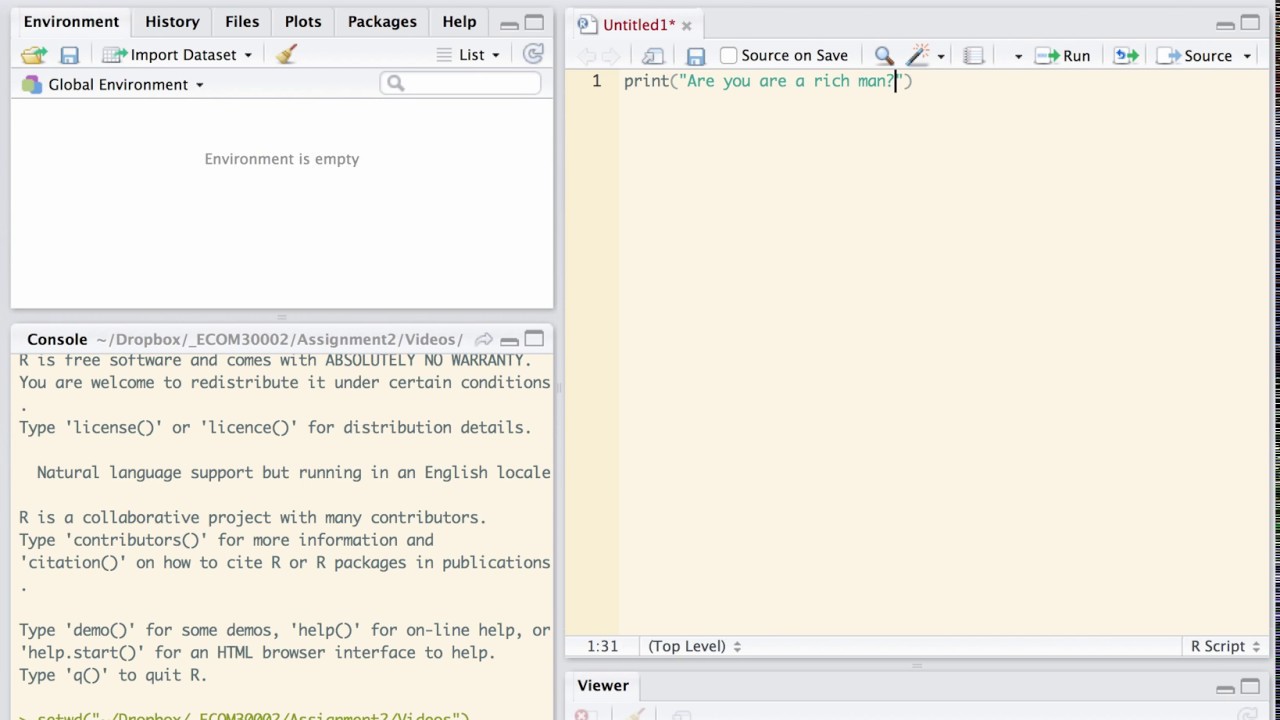The width and height of the screenshot is (1280, 720).
Task: Click console line "Type 'q()' to quit R."
Action: click(x=113, y=675)
